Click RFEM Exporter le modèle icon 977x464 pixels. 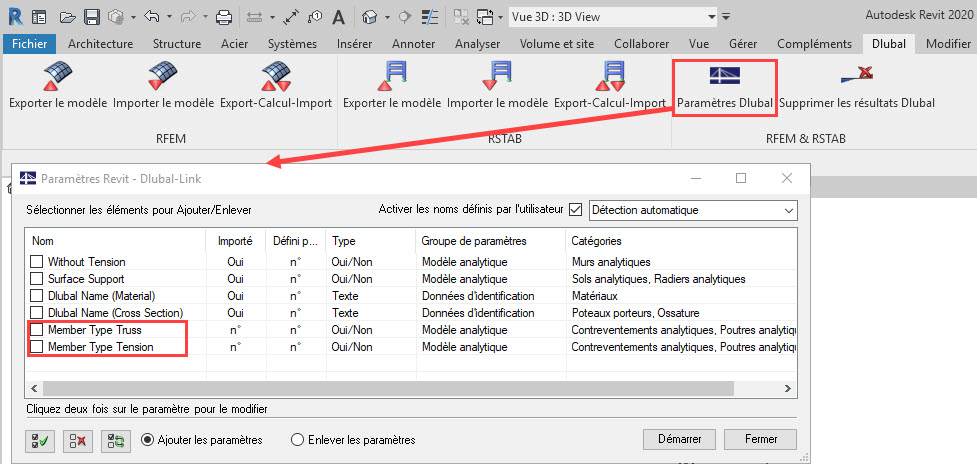(58, 75)
